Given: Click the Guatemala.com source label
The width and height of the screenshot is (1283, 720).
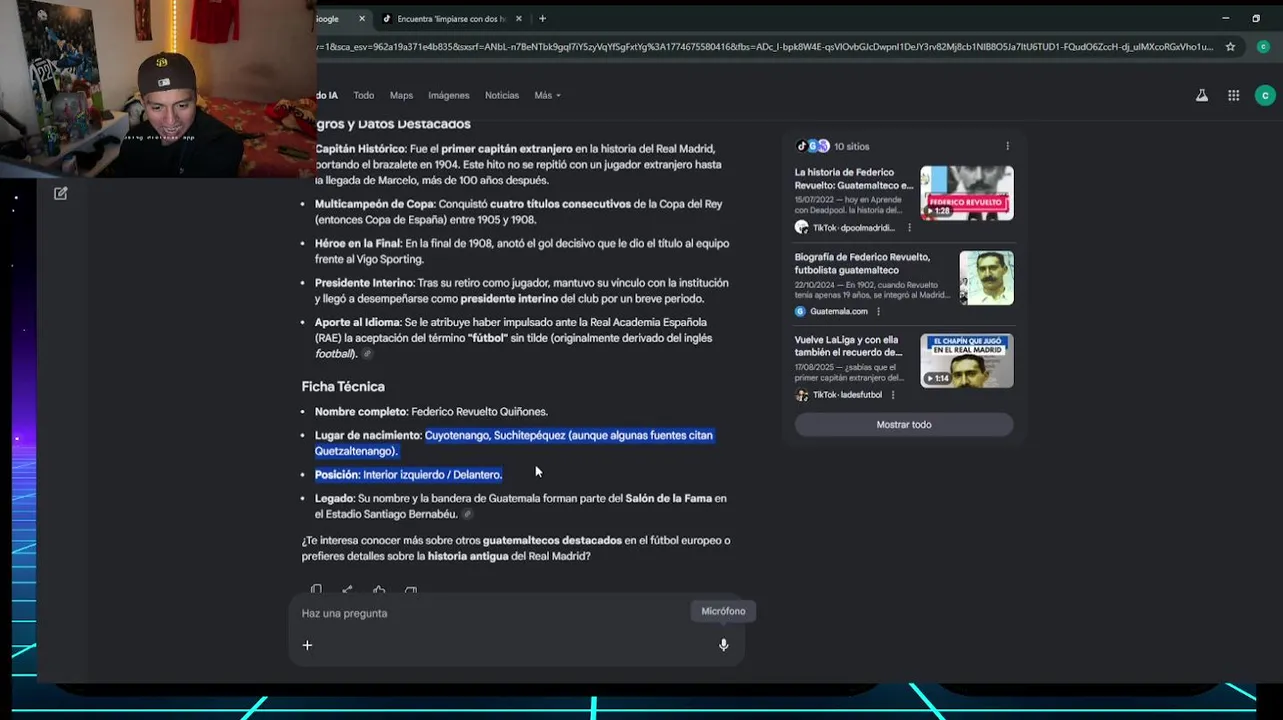Looking at the screenshot, I should [x=838, y=311].
